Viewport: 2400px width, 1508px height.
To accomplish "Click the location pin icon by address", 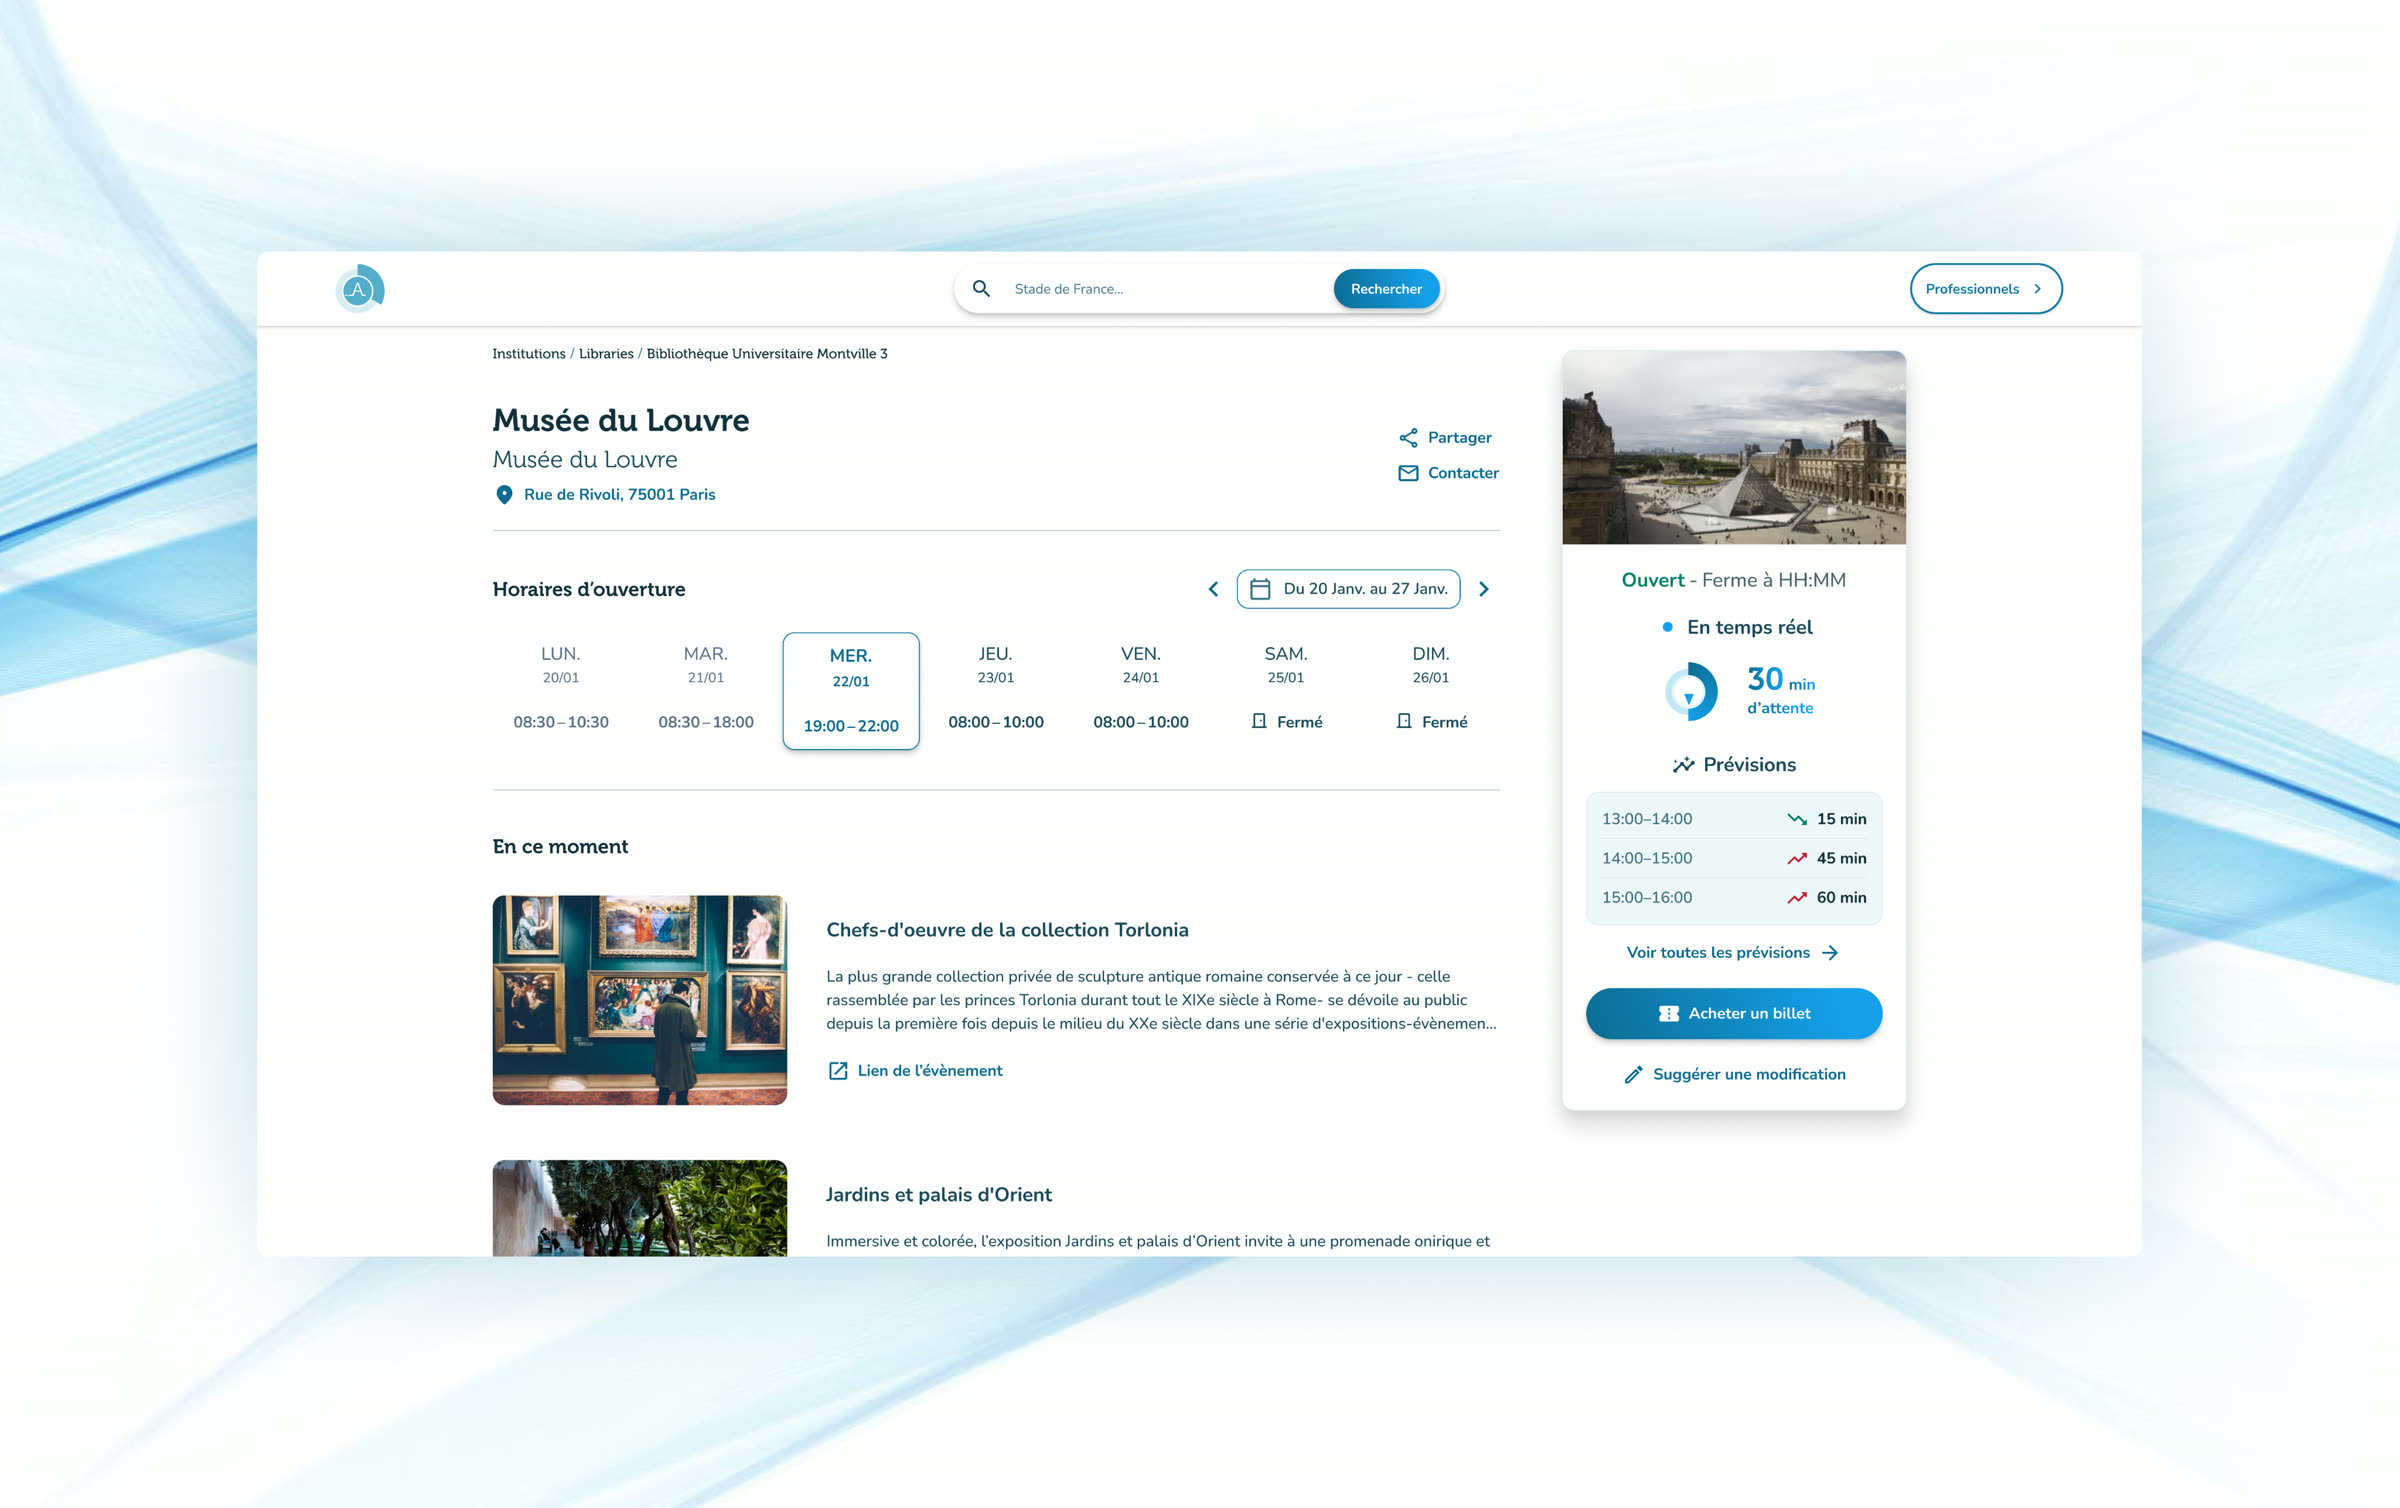I will tap(504, 495).
